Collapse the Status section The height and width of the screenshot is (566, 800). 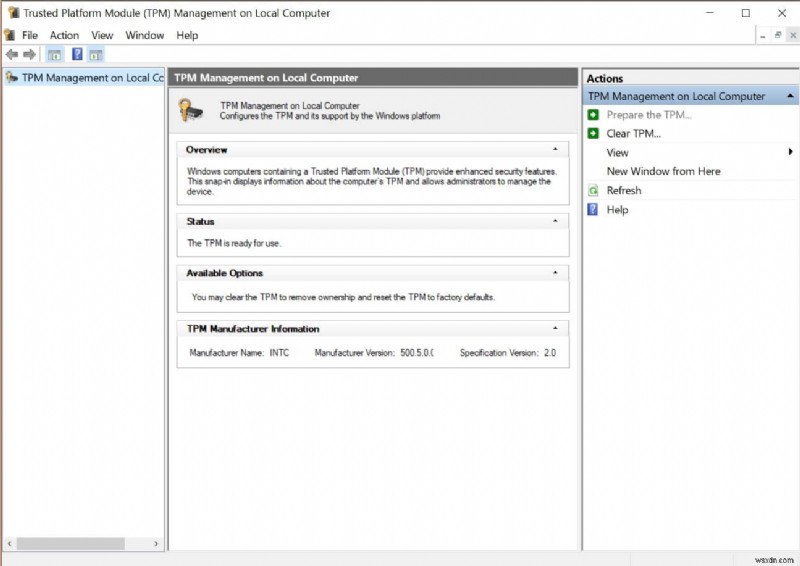tap(555, 222)
